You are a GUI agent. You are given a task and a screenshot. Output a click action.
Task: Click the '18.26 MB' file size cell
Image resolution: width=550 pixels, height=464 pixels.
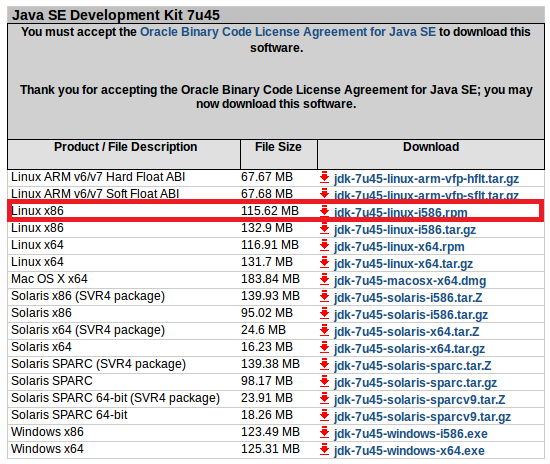click(x=267, y=415)
